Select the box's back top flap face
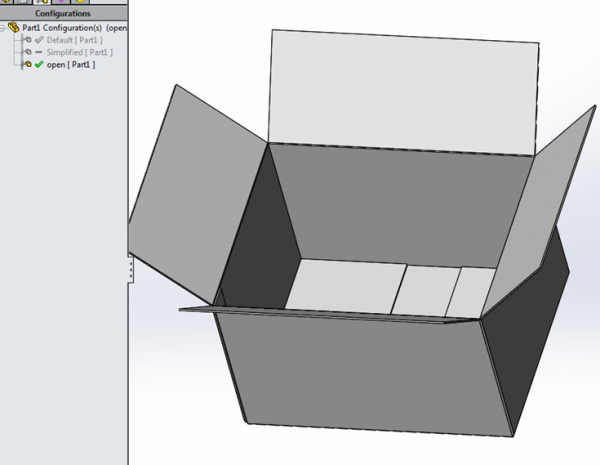Screen dimensions: 600x465 405,90
